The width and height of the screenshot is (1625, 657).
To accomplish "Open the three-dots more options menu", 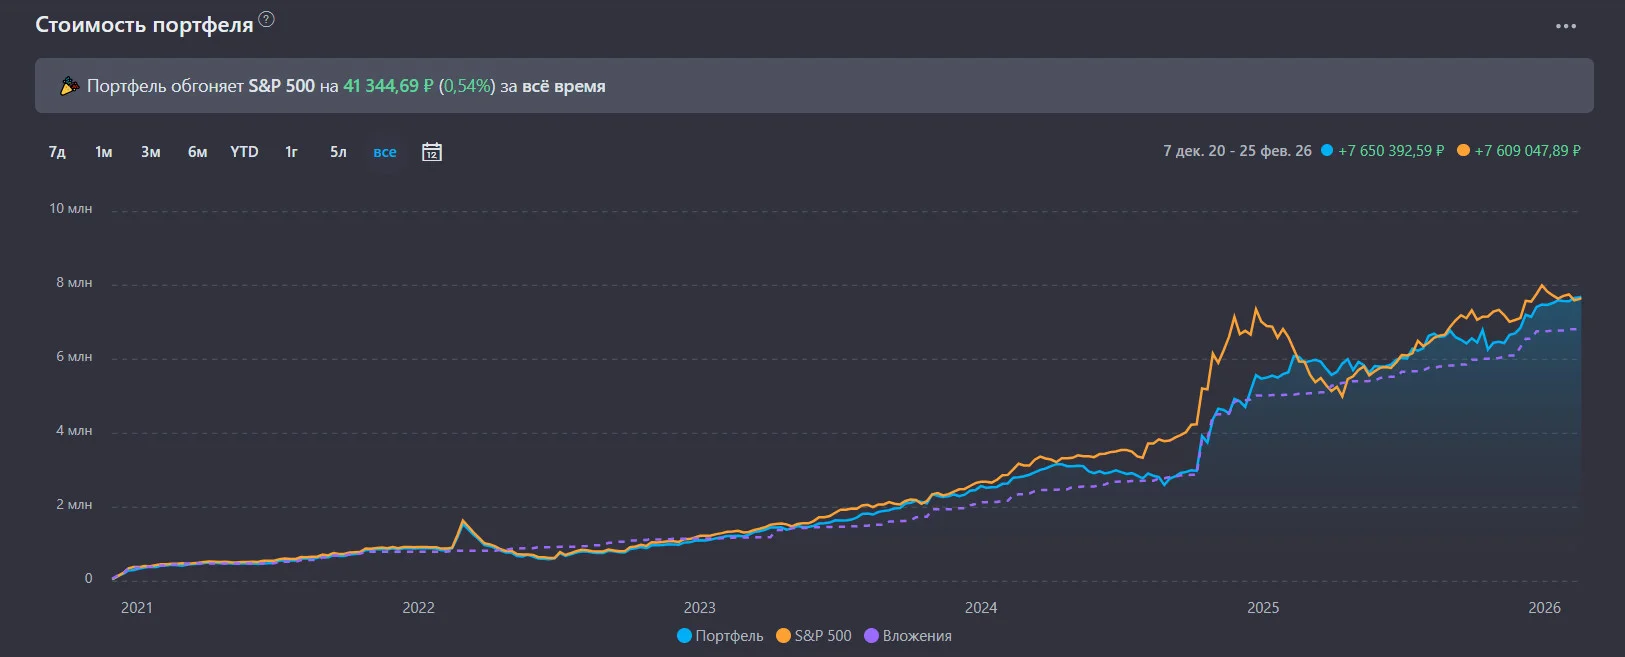I will pos(1566,26).
